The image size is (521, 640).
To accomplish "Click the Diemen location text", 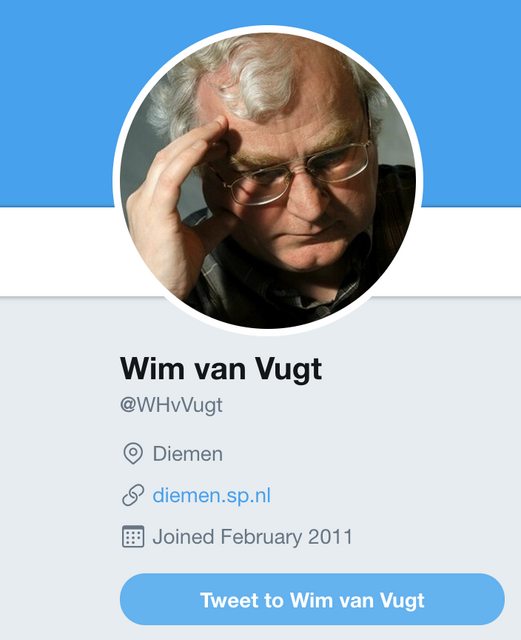I will coord(188,454).
